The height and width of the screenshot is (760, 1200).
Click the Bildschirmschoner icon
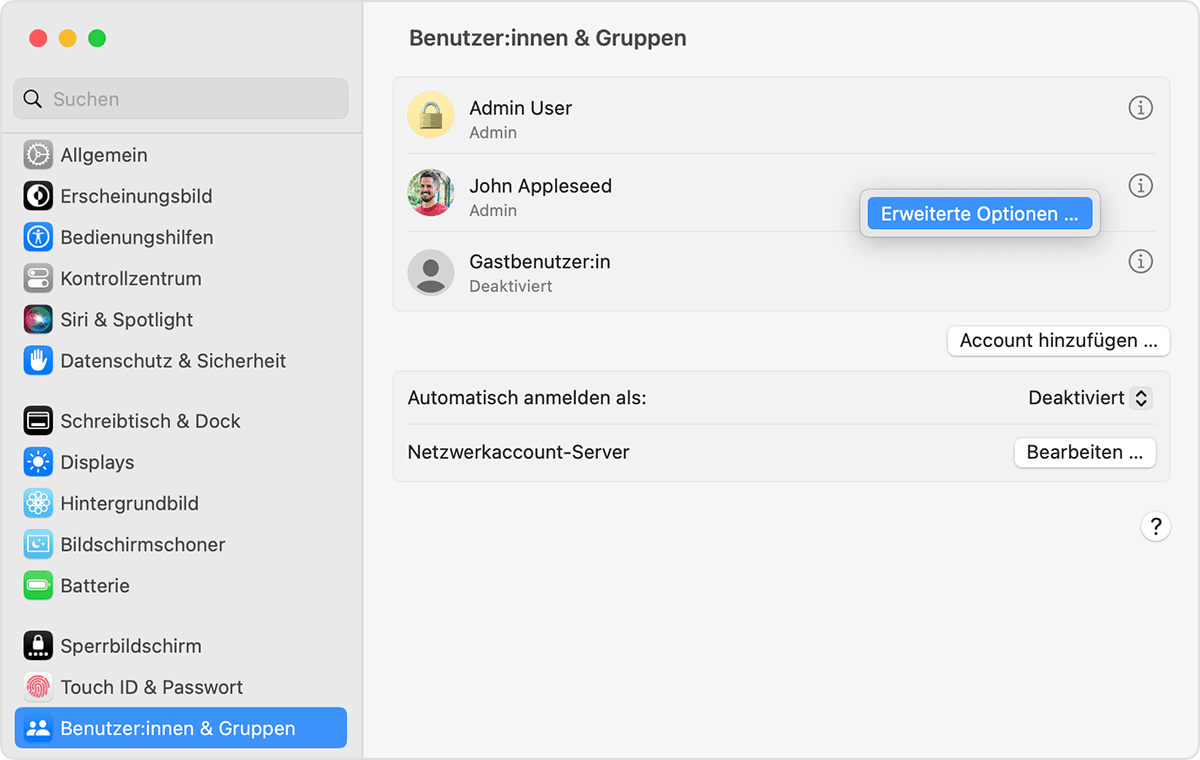(x=38, y=544)
